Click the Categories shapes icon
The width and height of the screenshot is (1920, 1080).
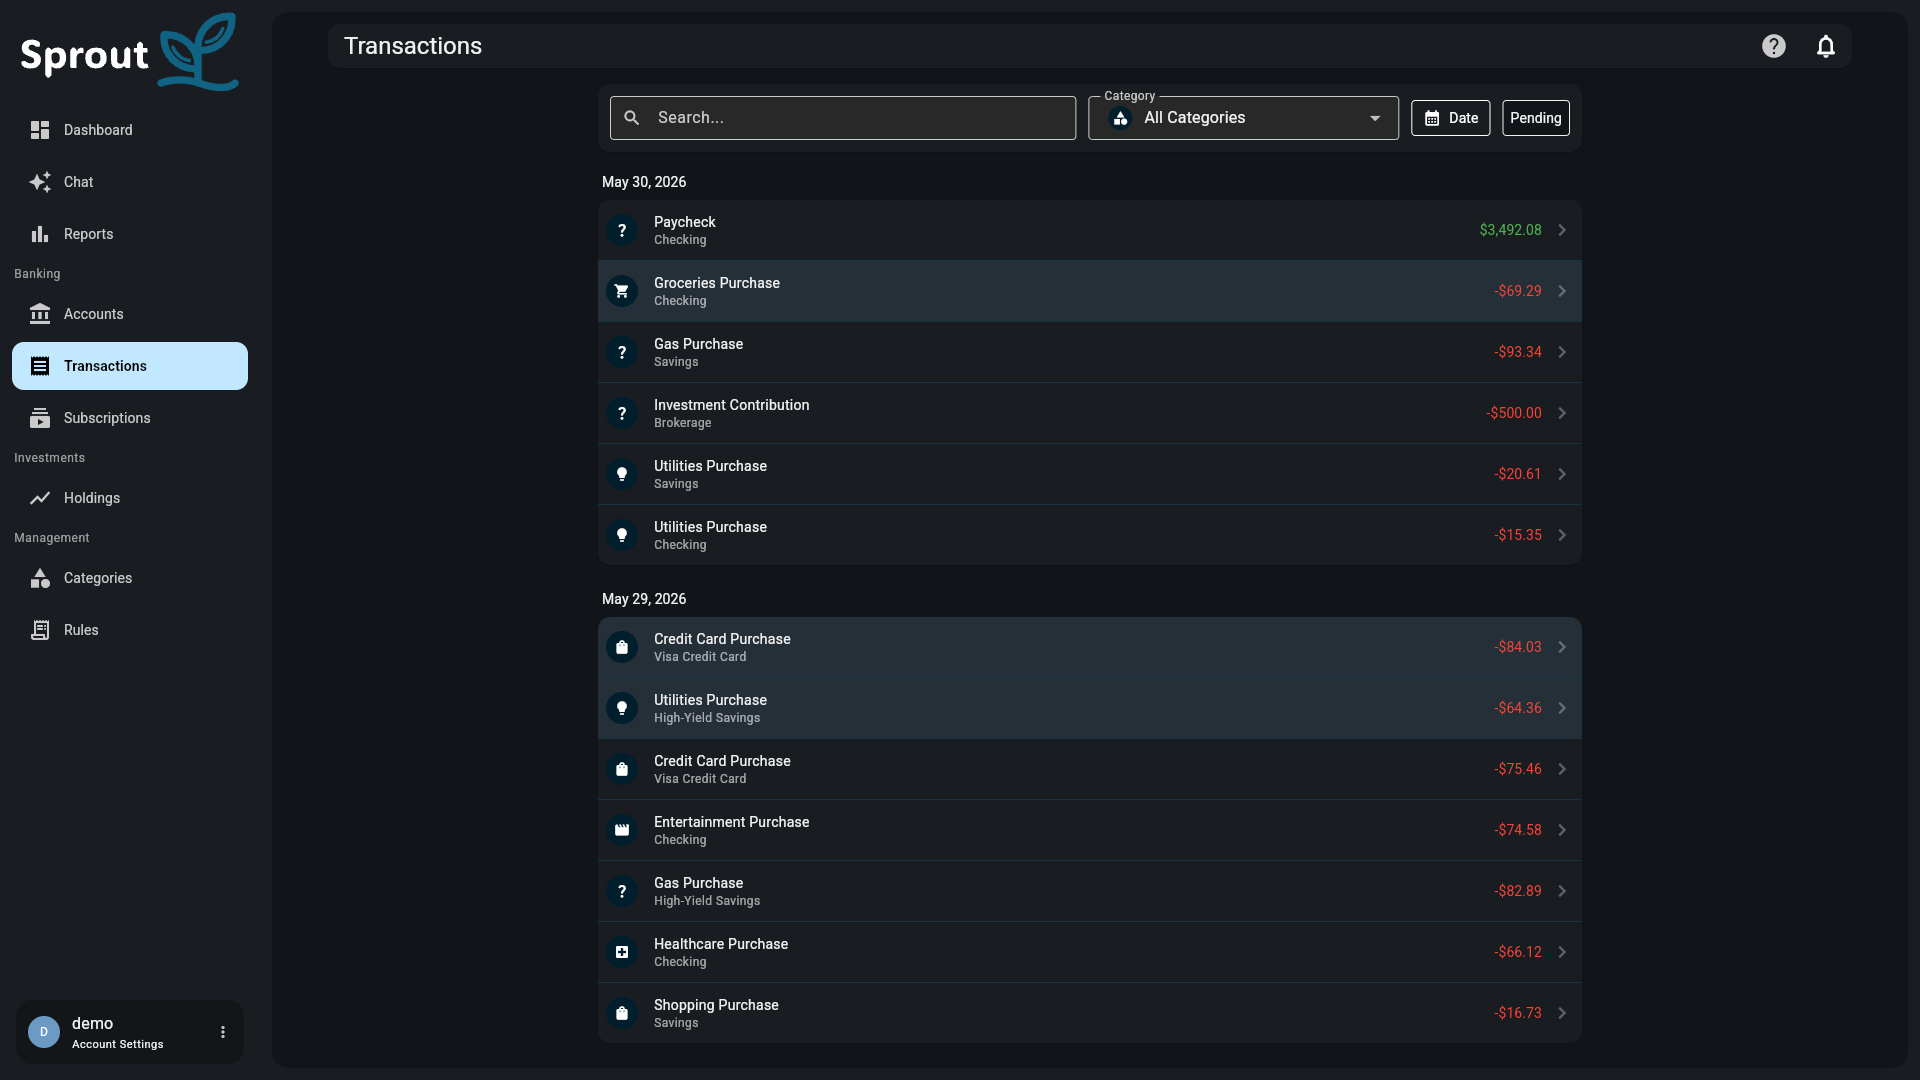click(x=40, y=578)
